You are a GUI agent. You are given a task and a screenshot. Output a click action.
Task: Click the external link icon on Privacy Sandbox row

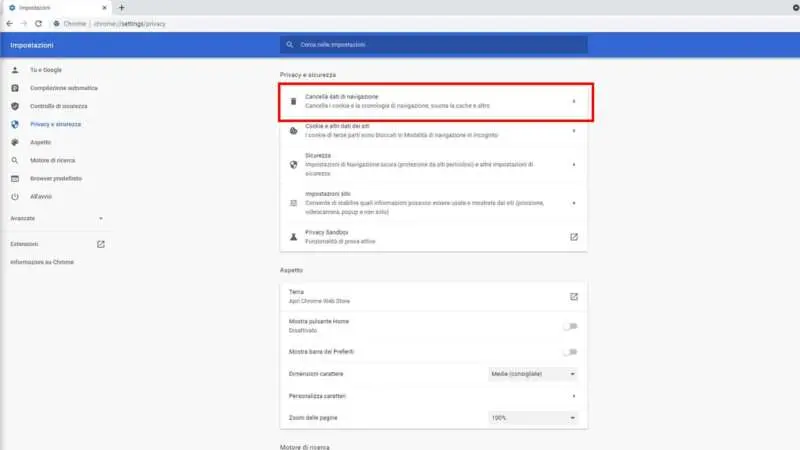[574, 237]
